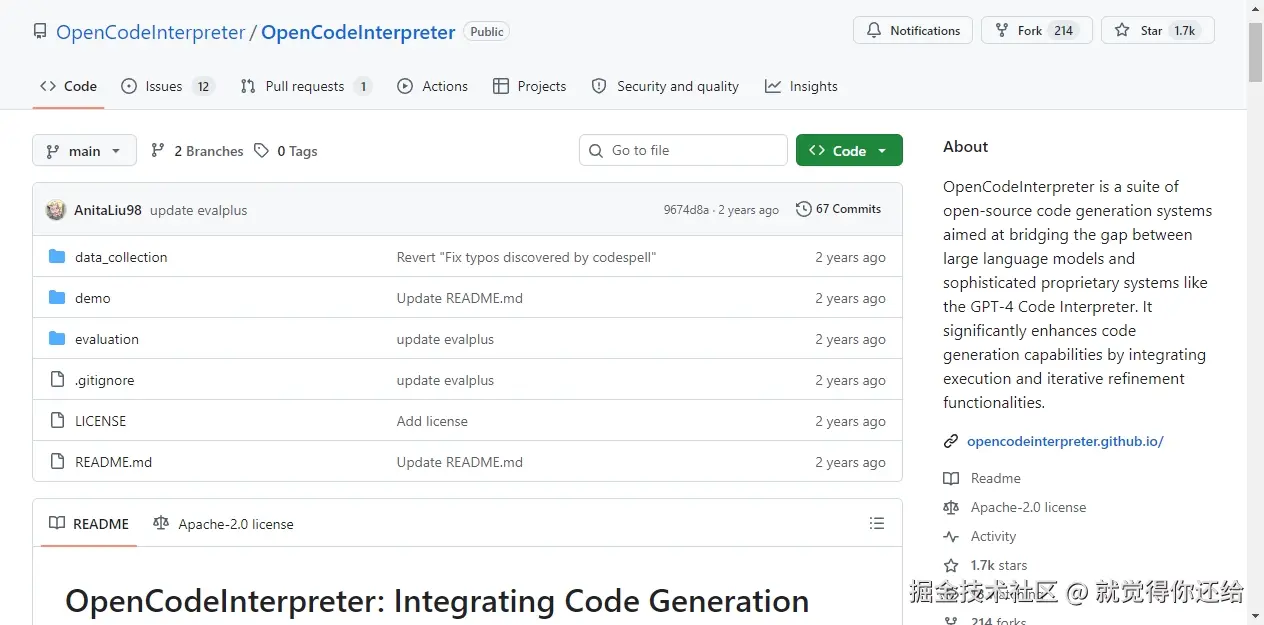Open the data_collection folder

click(x=121, y=257)
